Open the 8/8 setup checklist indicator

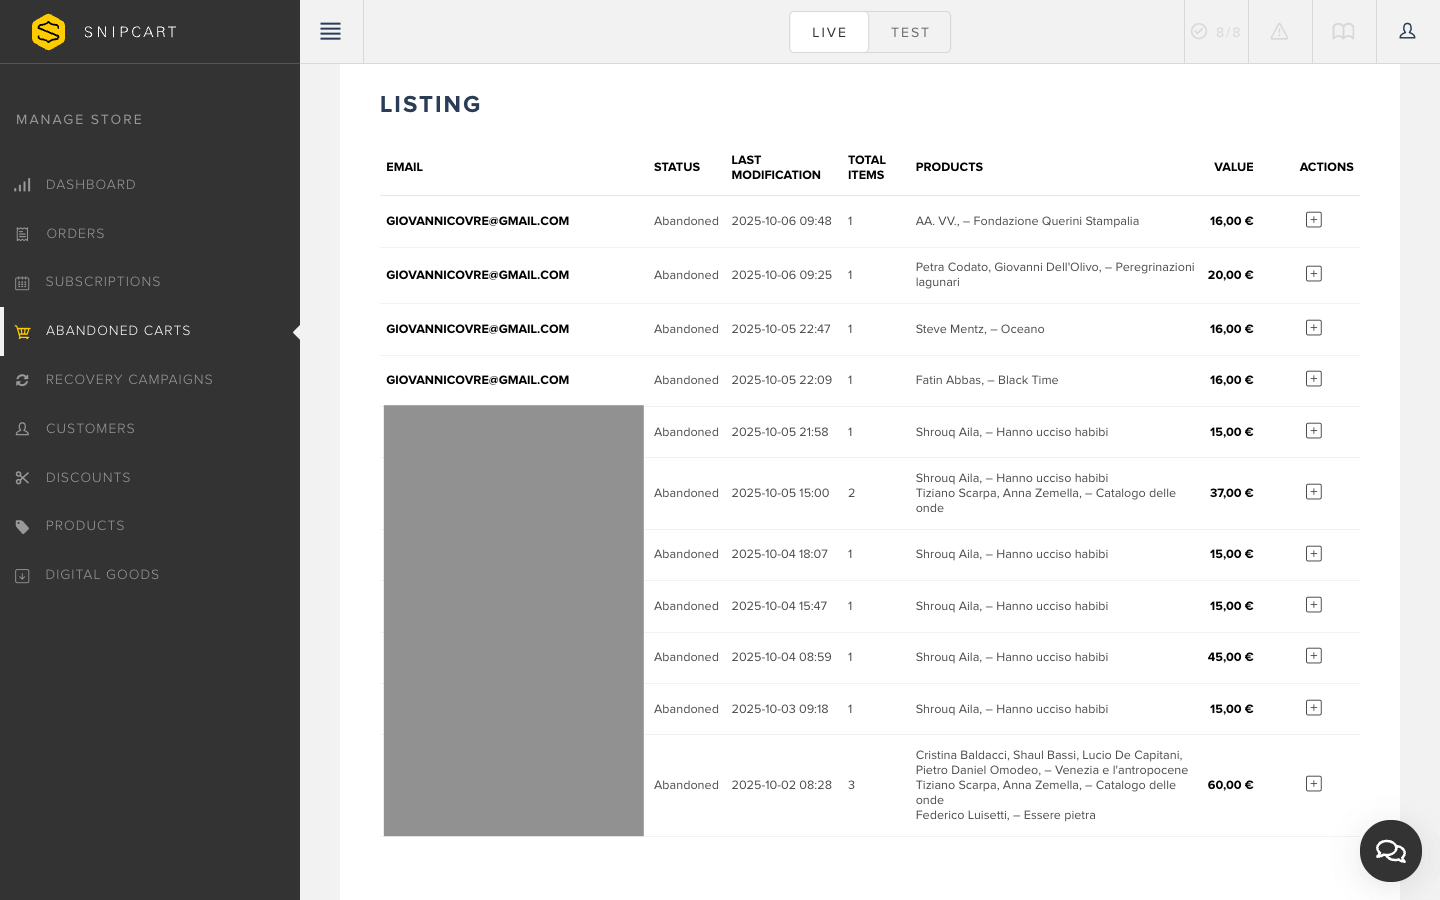click(x=1215, y=32)
